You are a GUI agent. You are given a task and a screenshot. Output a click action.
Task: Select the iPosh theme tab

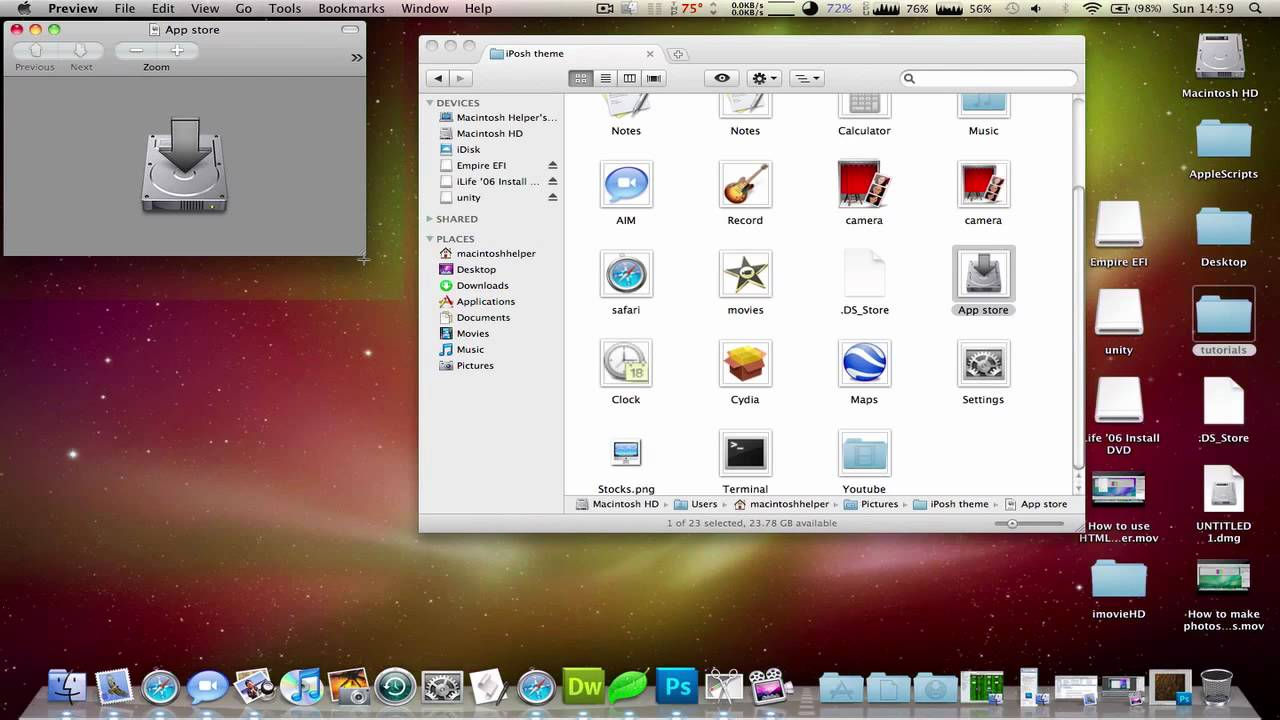pos(572,54)
